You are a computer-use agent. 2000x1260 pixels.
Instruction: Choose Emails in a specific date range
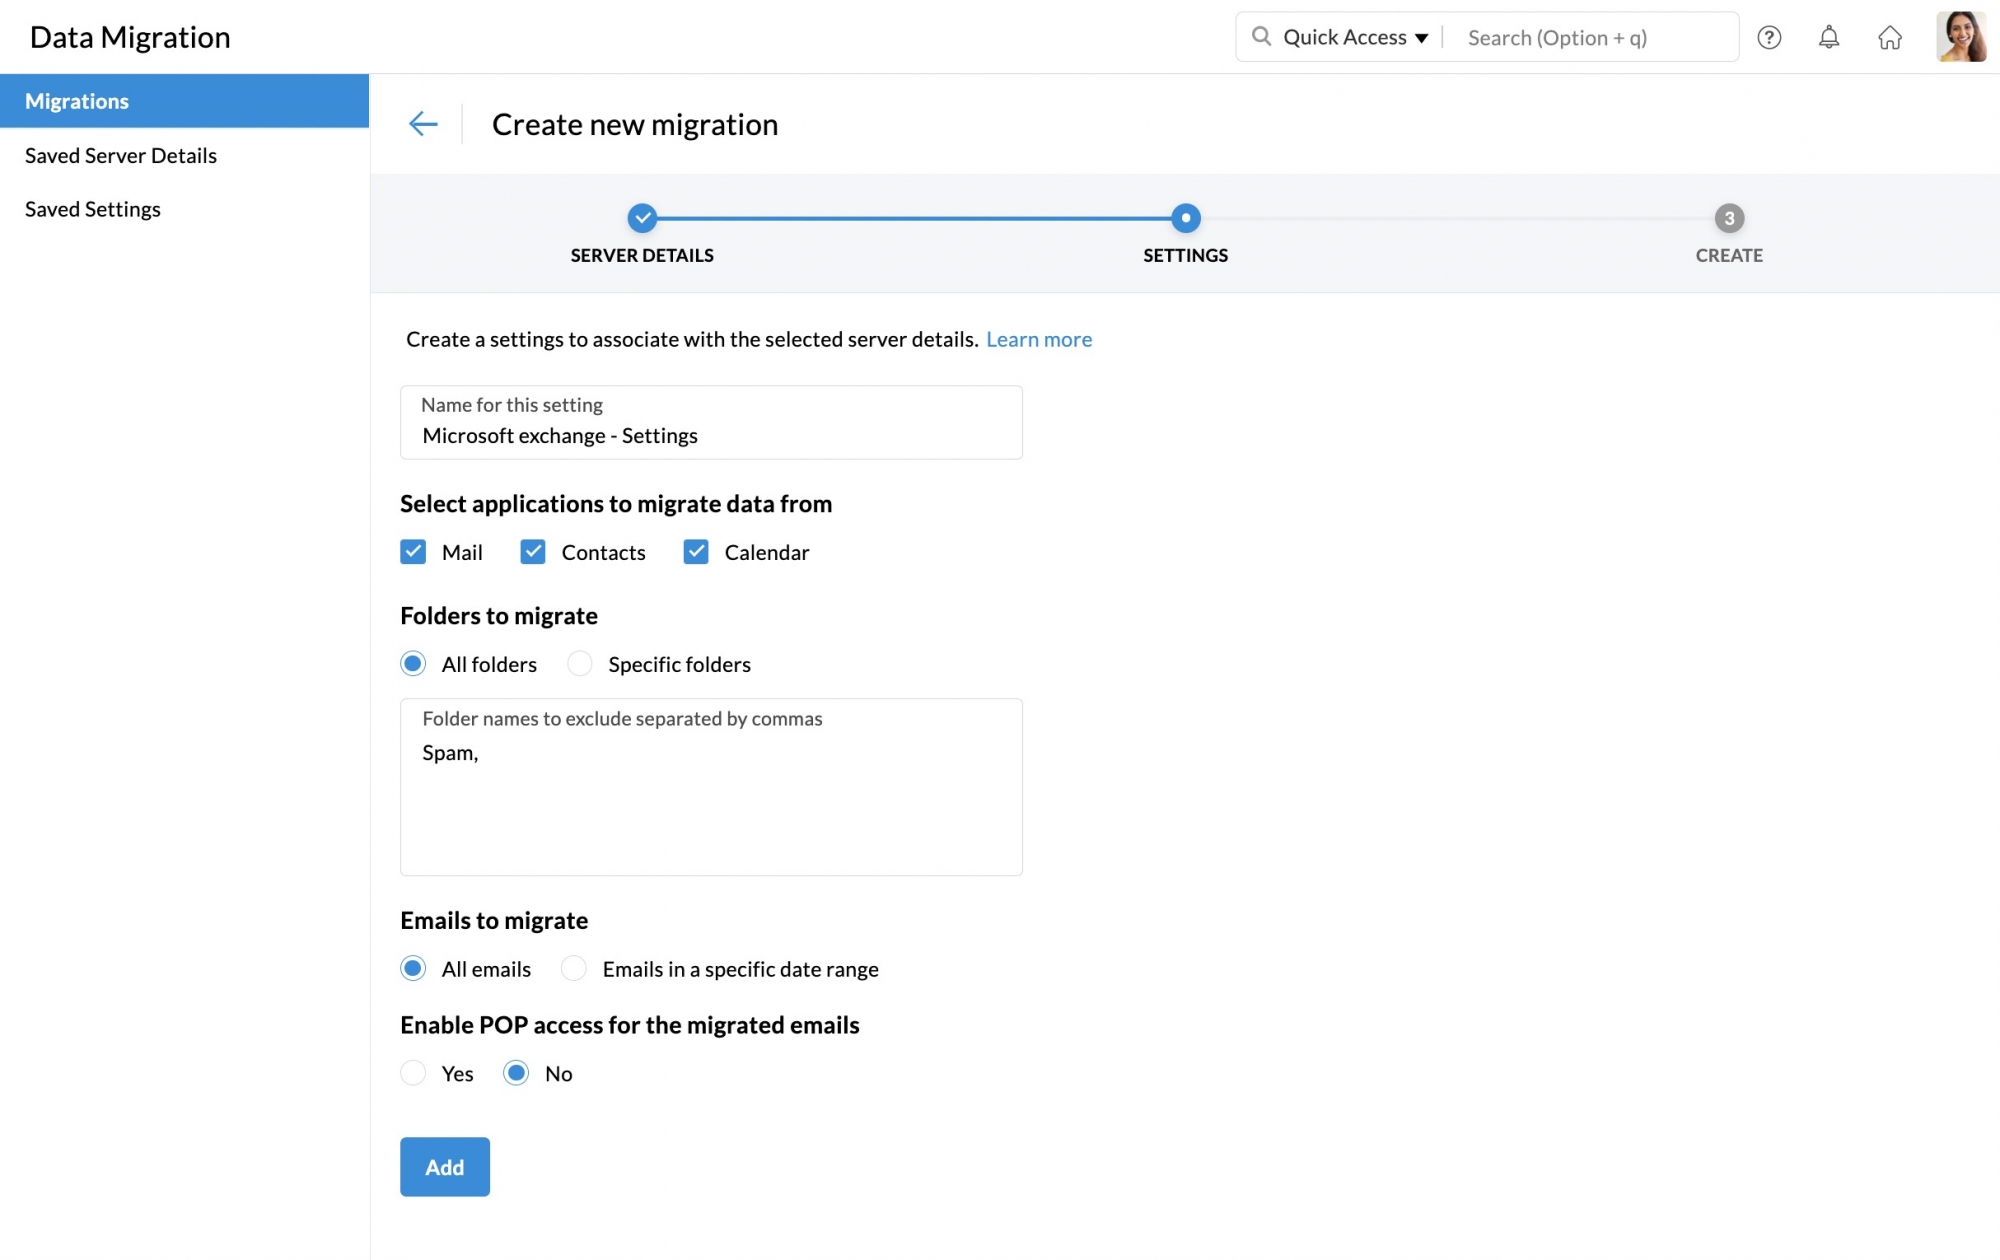[574, 969]
